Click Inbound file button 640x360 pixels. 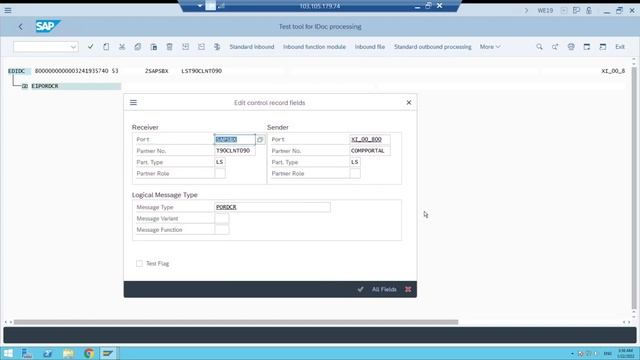pos(370,47)
